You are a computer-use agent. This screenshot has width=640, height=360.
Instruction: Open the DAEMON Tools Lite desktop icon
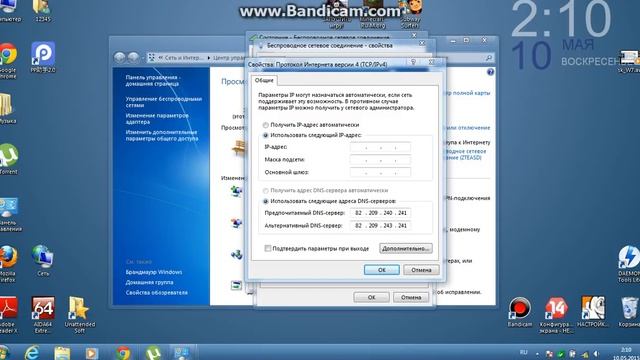[629, 264]
